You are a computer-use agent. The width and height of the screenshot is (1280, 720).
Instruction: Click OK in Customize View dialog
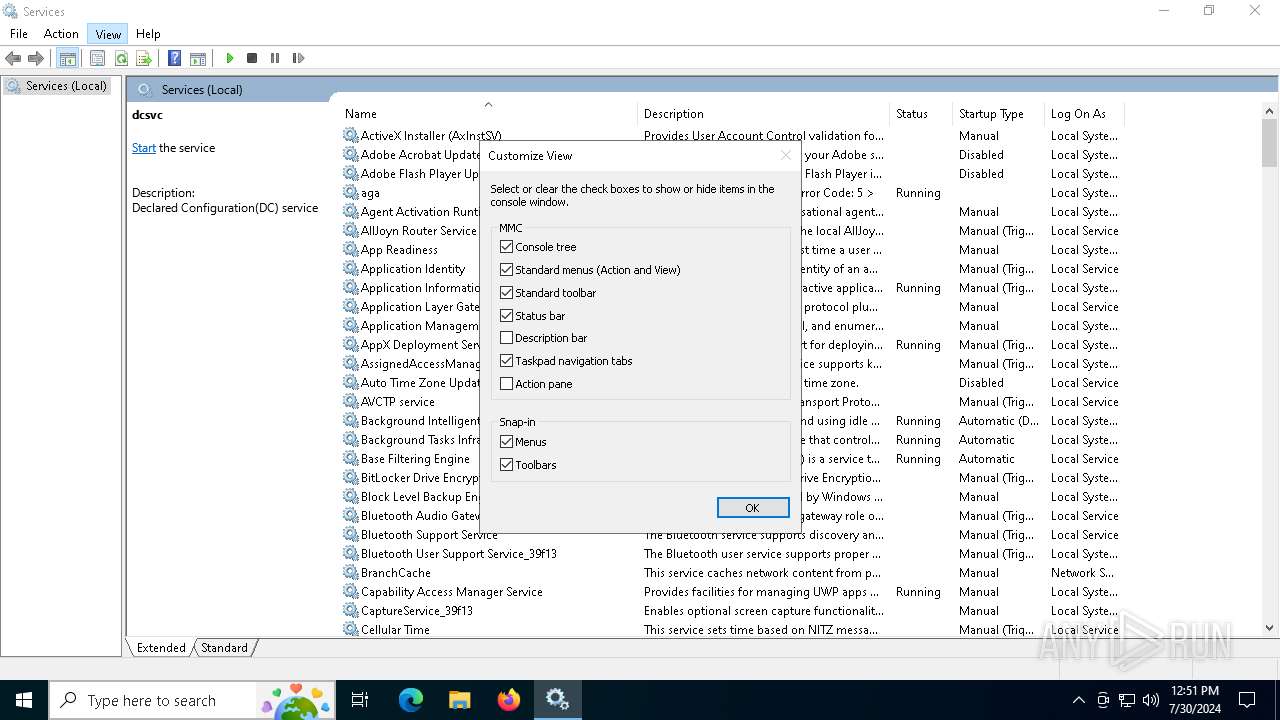pyautogui.click(x=753, y=508)
